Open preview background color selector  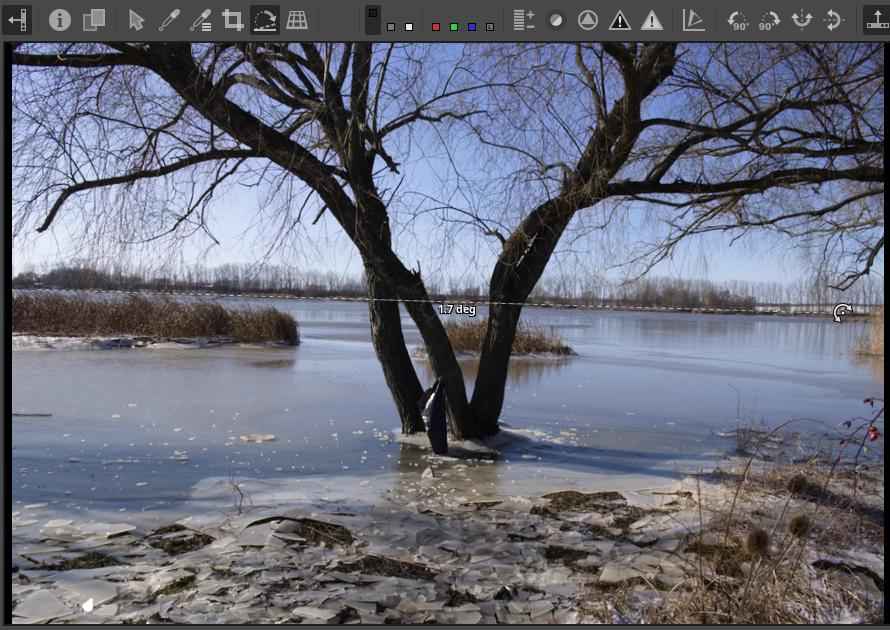coord(372,18)
